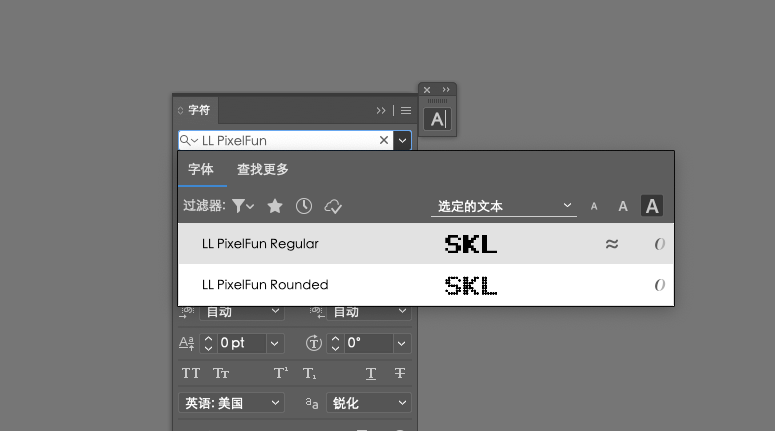The width and height of the screenshot is (775, 431).
Task: Show activated Adobe Fonts cloud filter
Action: (x=333, y=206)
